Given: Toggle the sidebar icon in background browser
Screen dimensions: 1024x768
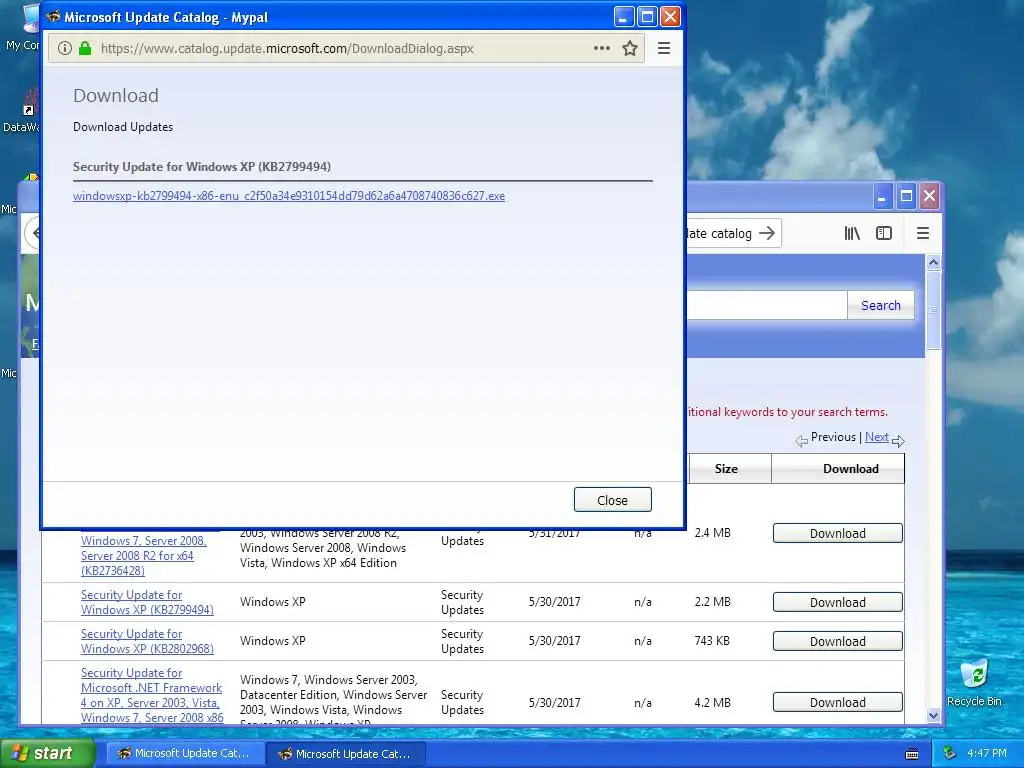Looking at the screenshot, I should click(884, 233).
